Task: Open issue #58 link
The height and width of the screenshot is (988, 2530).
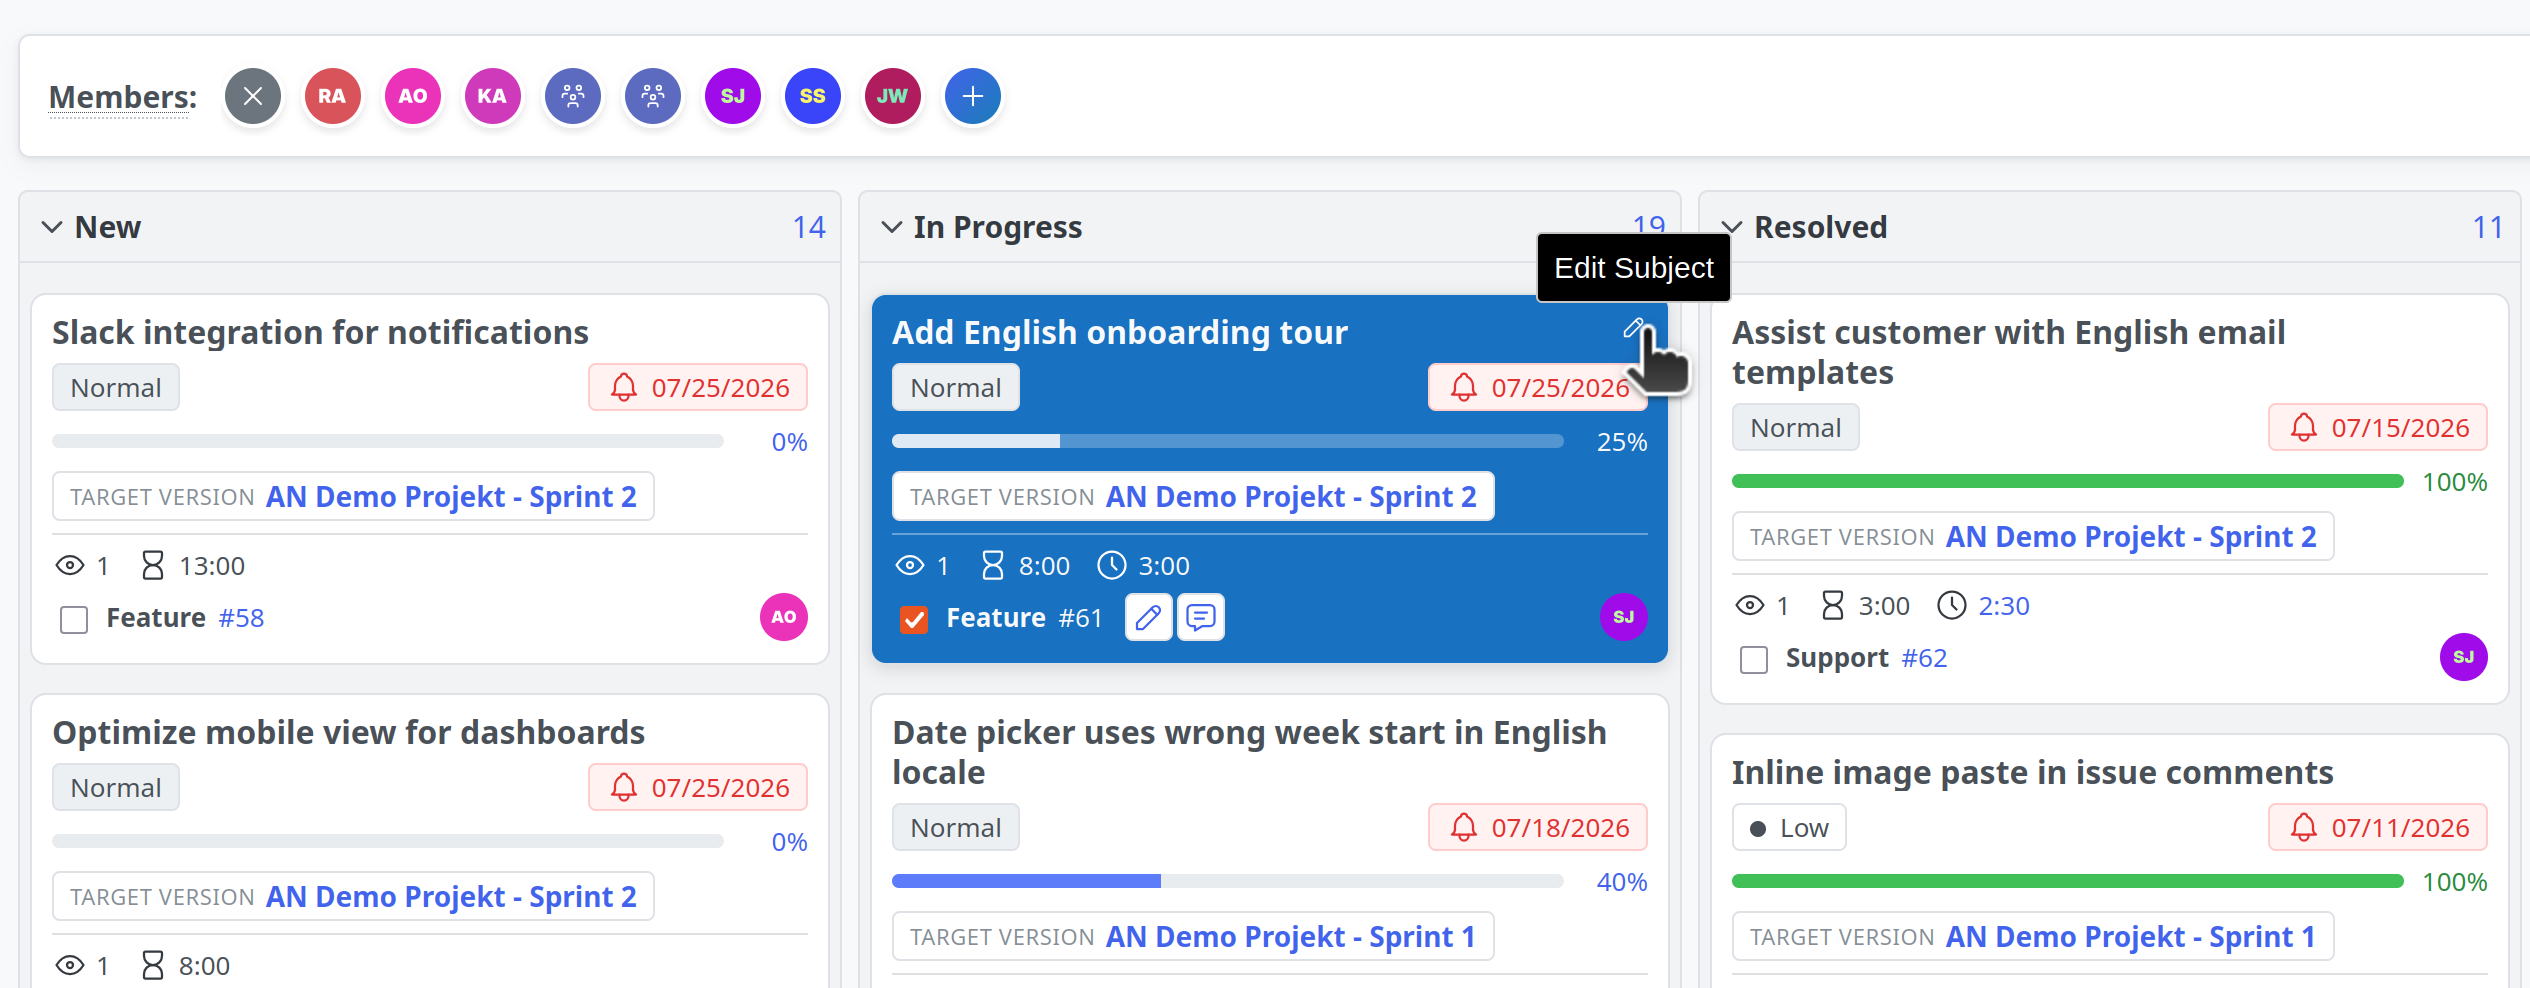Action: coord(241,618)
